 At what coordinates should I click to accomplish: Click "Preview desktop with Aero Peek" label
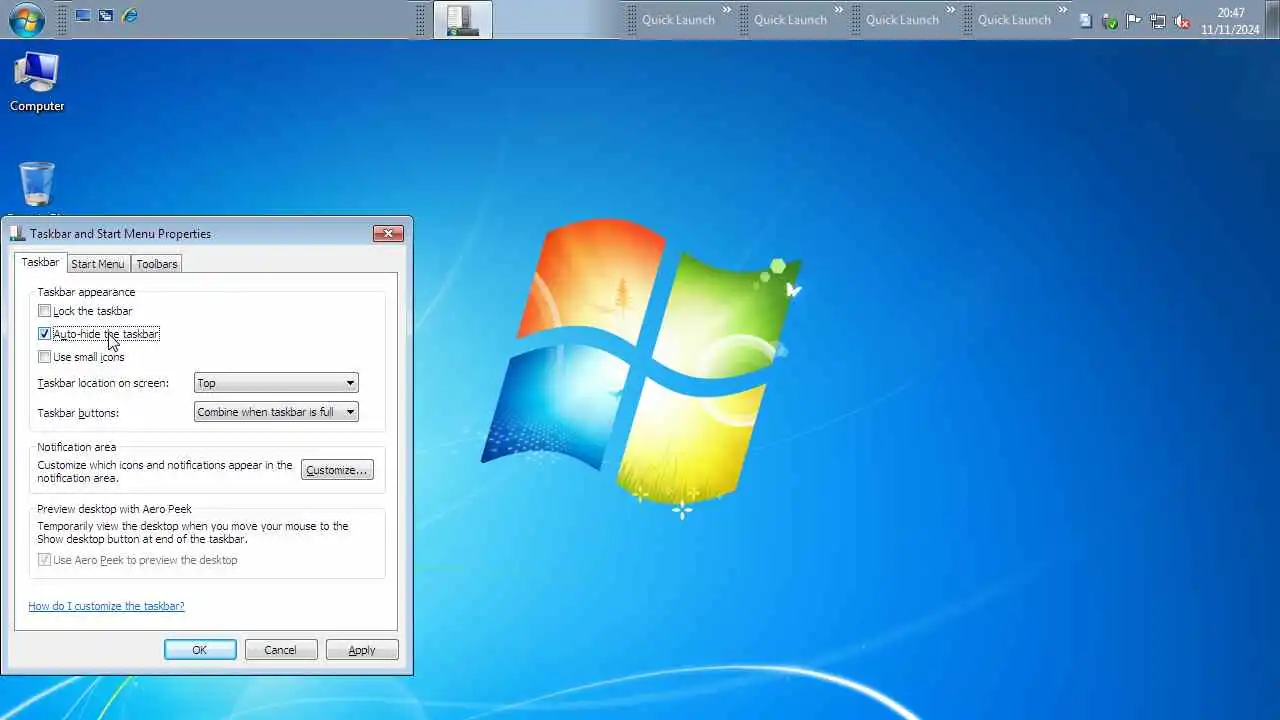[x=115, y=509]
